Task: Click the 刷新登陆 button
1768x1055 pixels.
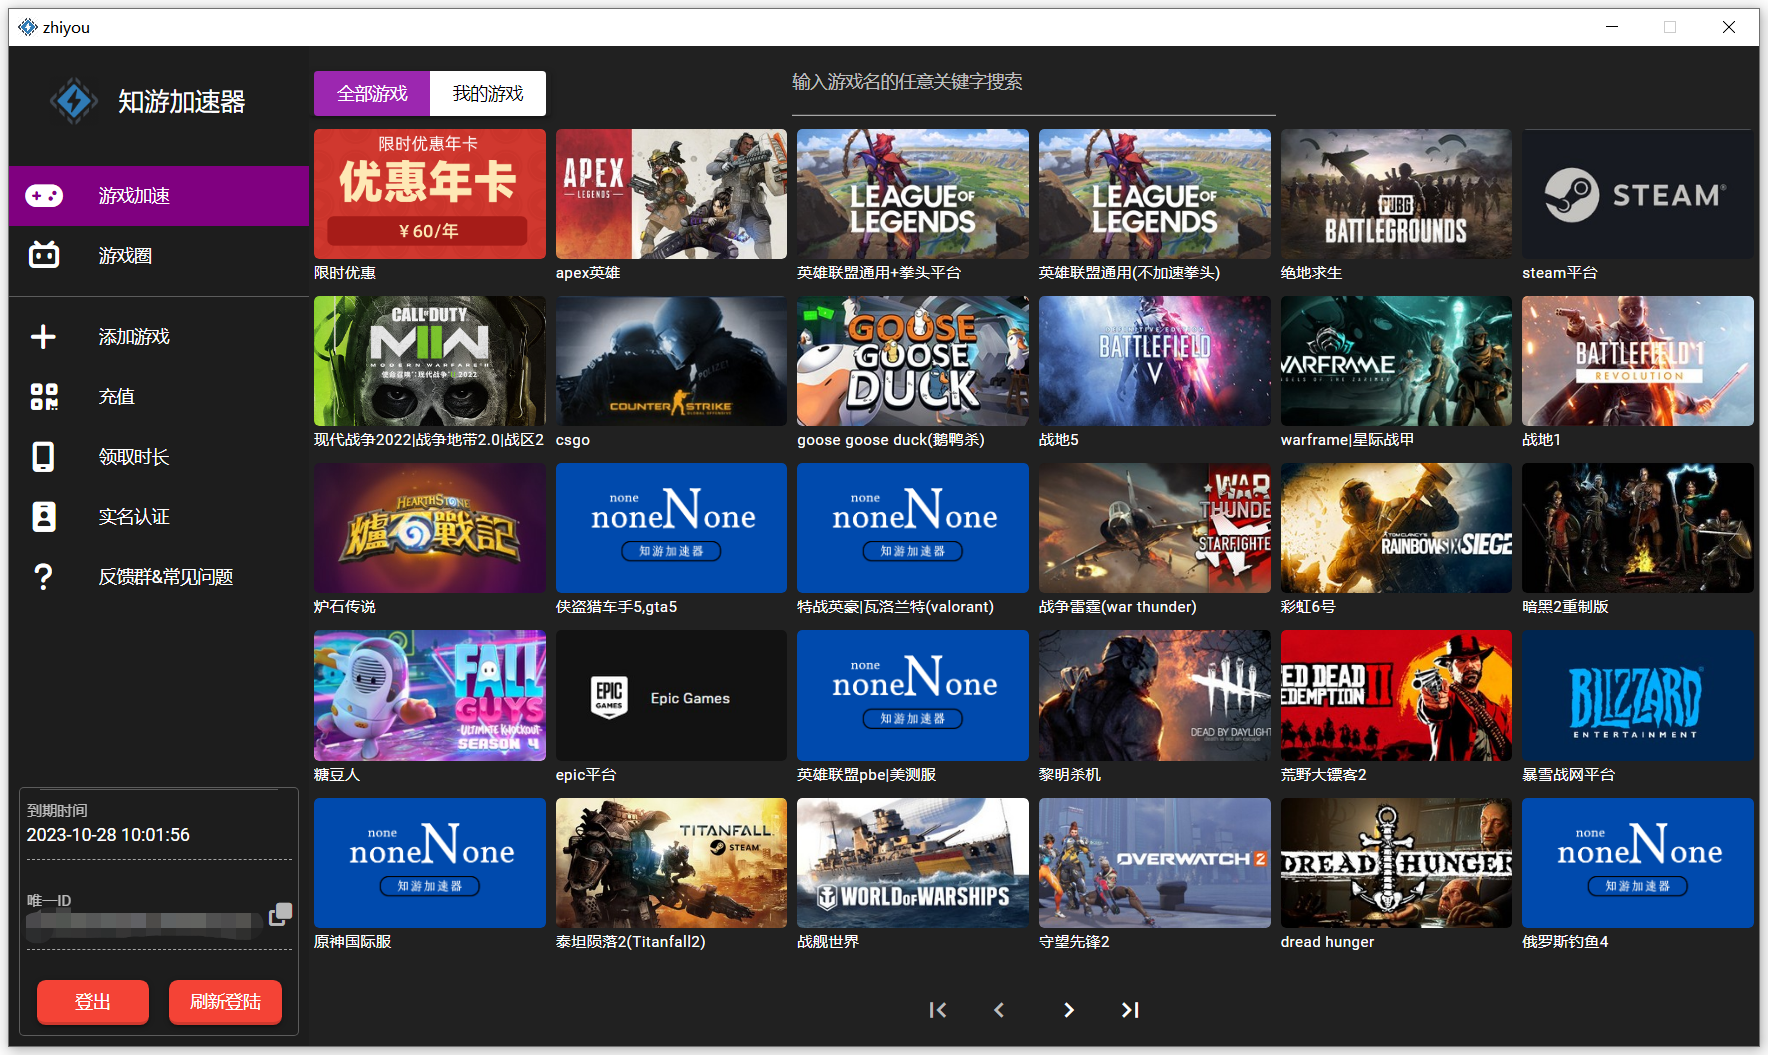Action: coord(225,1002)
